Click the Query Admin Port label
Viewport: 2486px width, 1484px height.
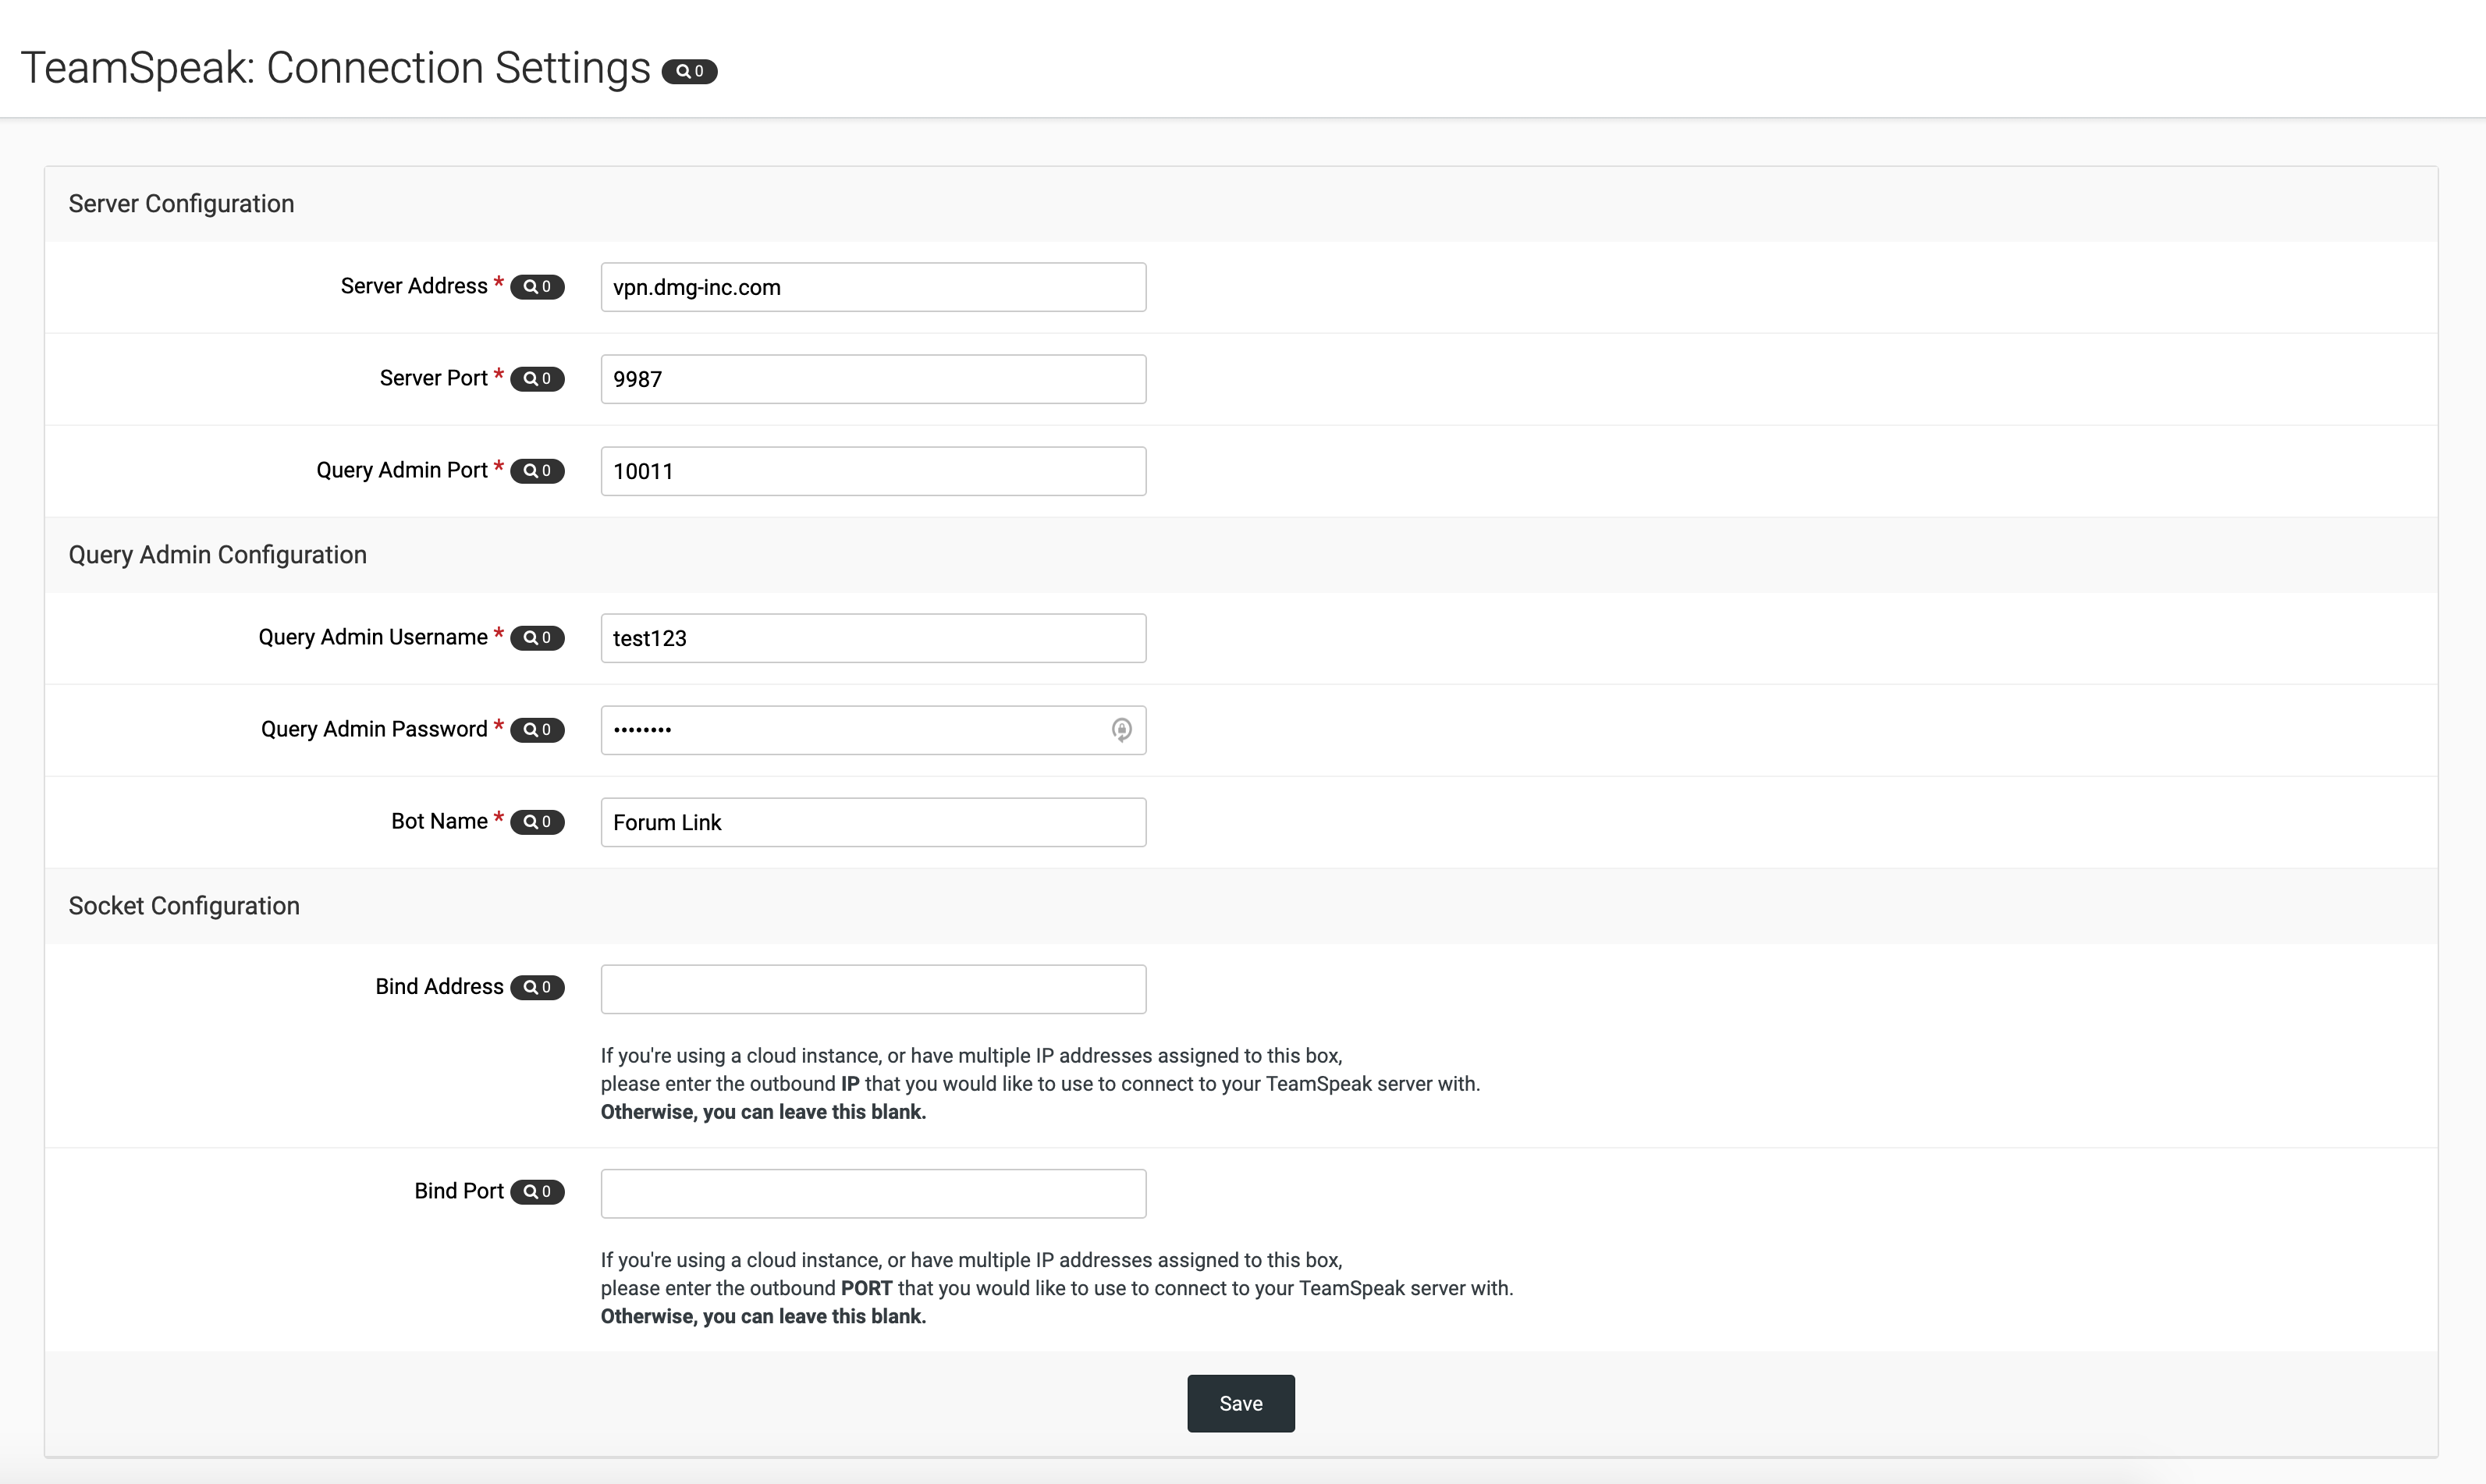[x=402, y=470]
